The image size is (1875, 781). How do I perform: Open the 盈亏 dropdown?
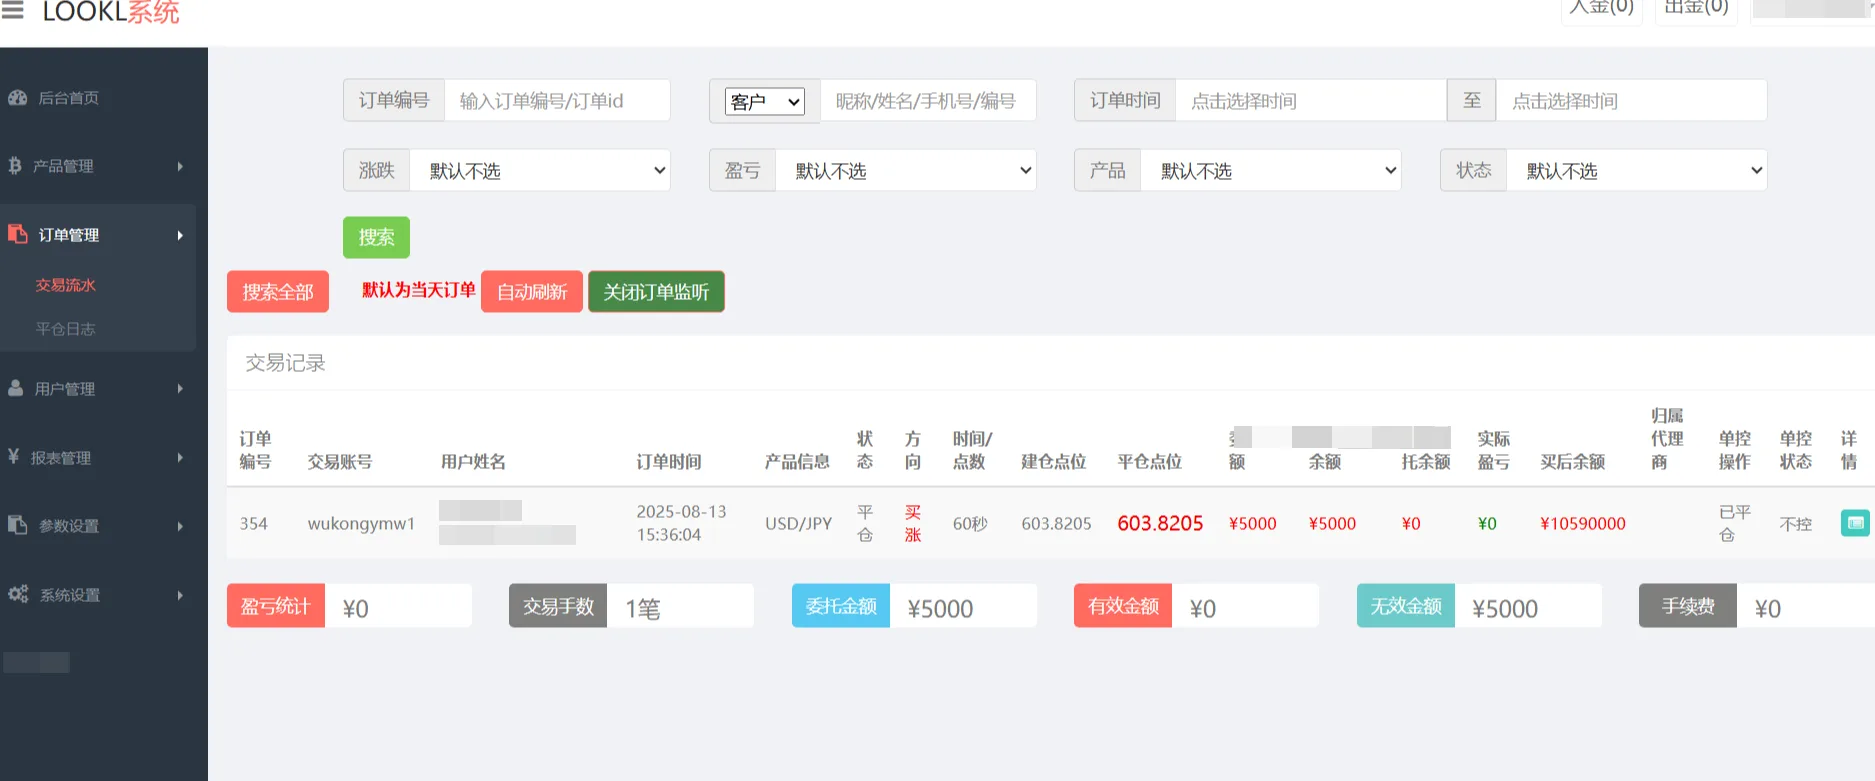pos(905,171)
